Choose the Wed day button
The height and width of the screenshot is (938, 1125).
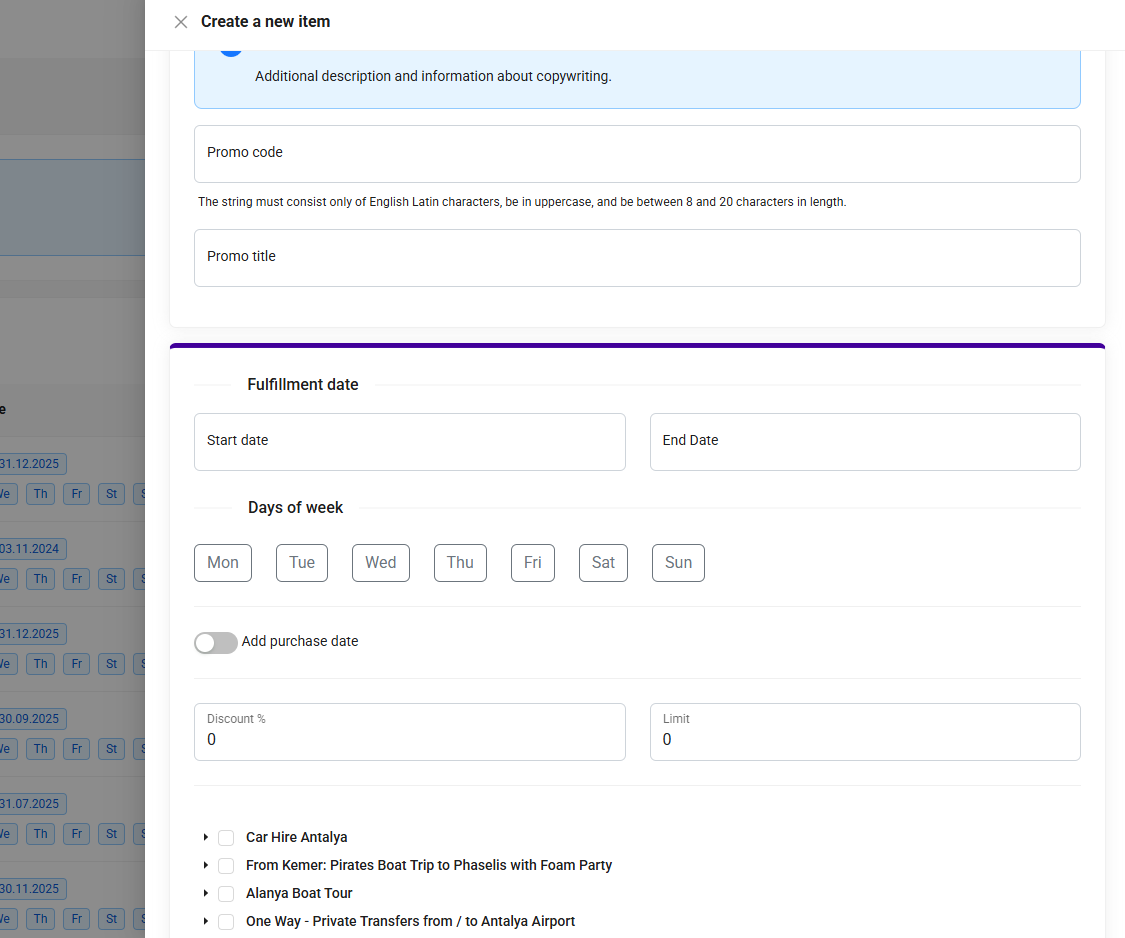click(x=381, y=563)
